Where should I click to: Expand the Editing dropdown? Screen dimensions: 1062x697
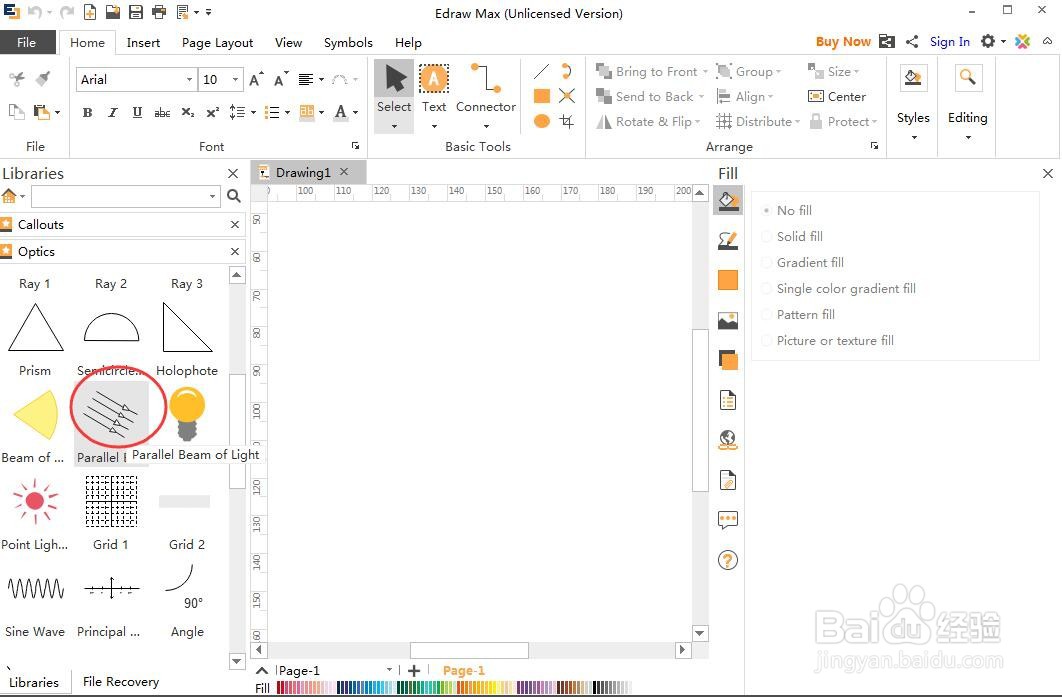point(968,138)
